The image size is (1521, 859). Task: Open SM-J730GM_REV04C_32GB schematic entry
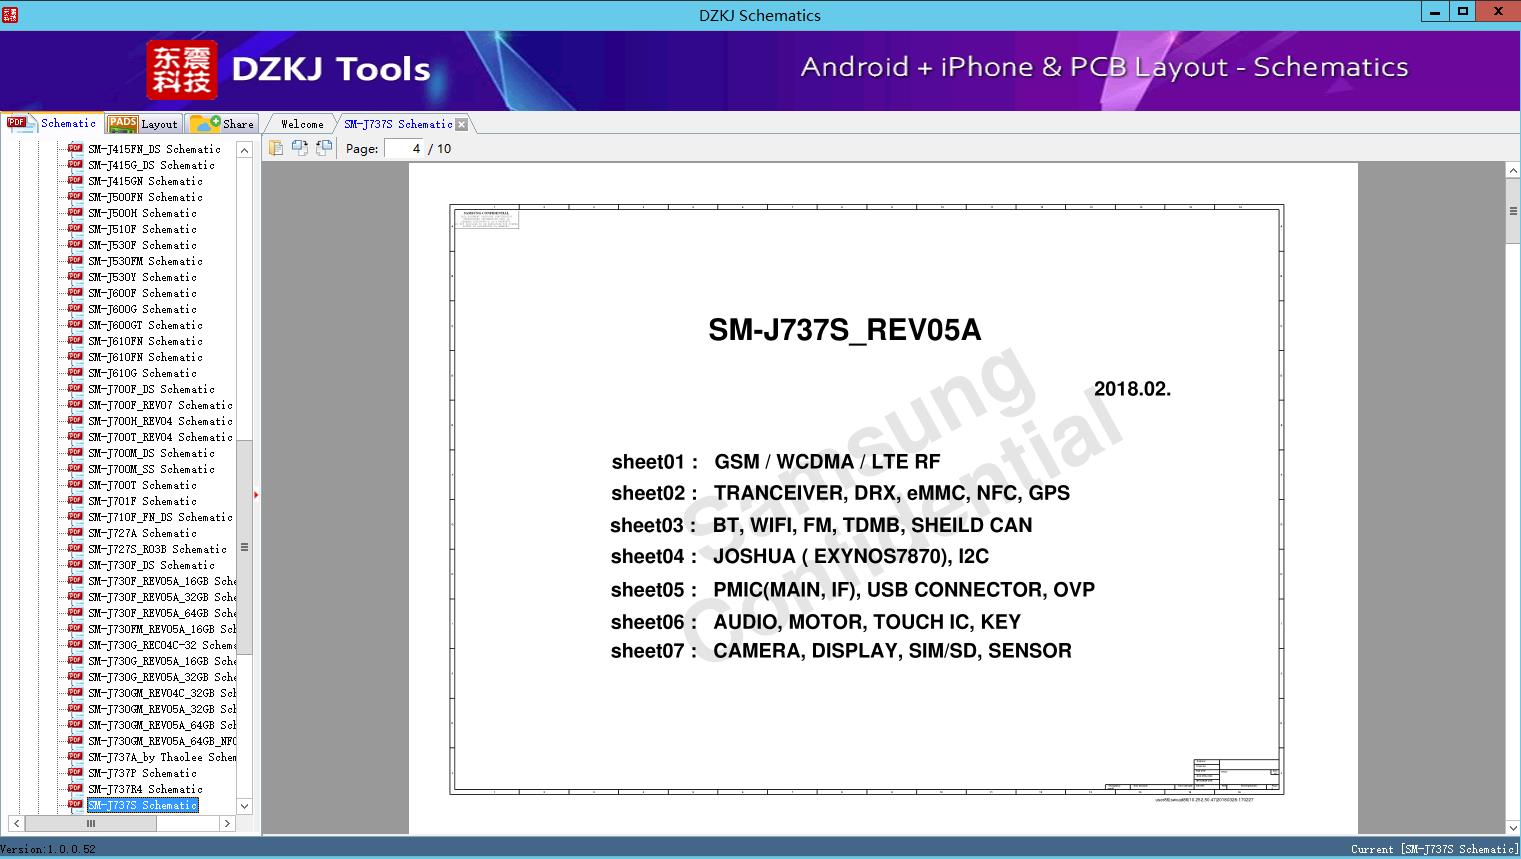(162, 693)
